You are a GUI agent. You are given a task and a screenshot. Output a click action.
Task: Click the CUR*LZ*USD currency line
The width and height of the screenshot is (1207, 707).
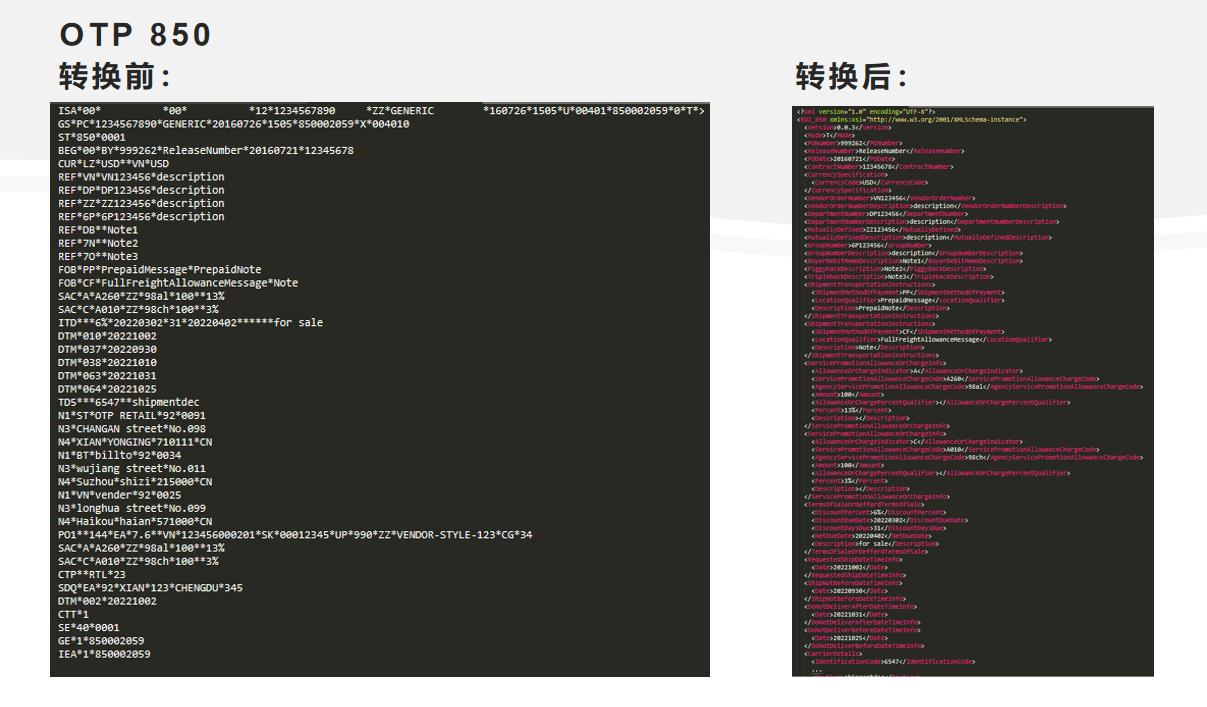click(x=113, y=164)
